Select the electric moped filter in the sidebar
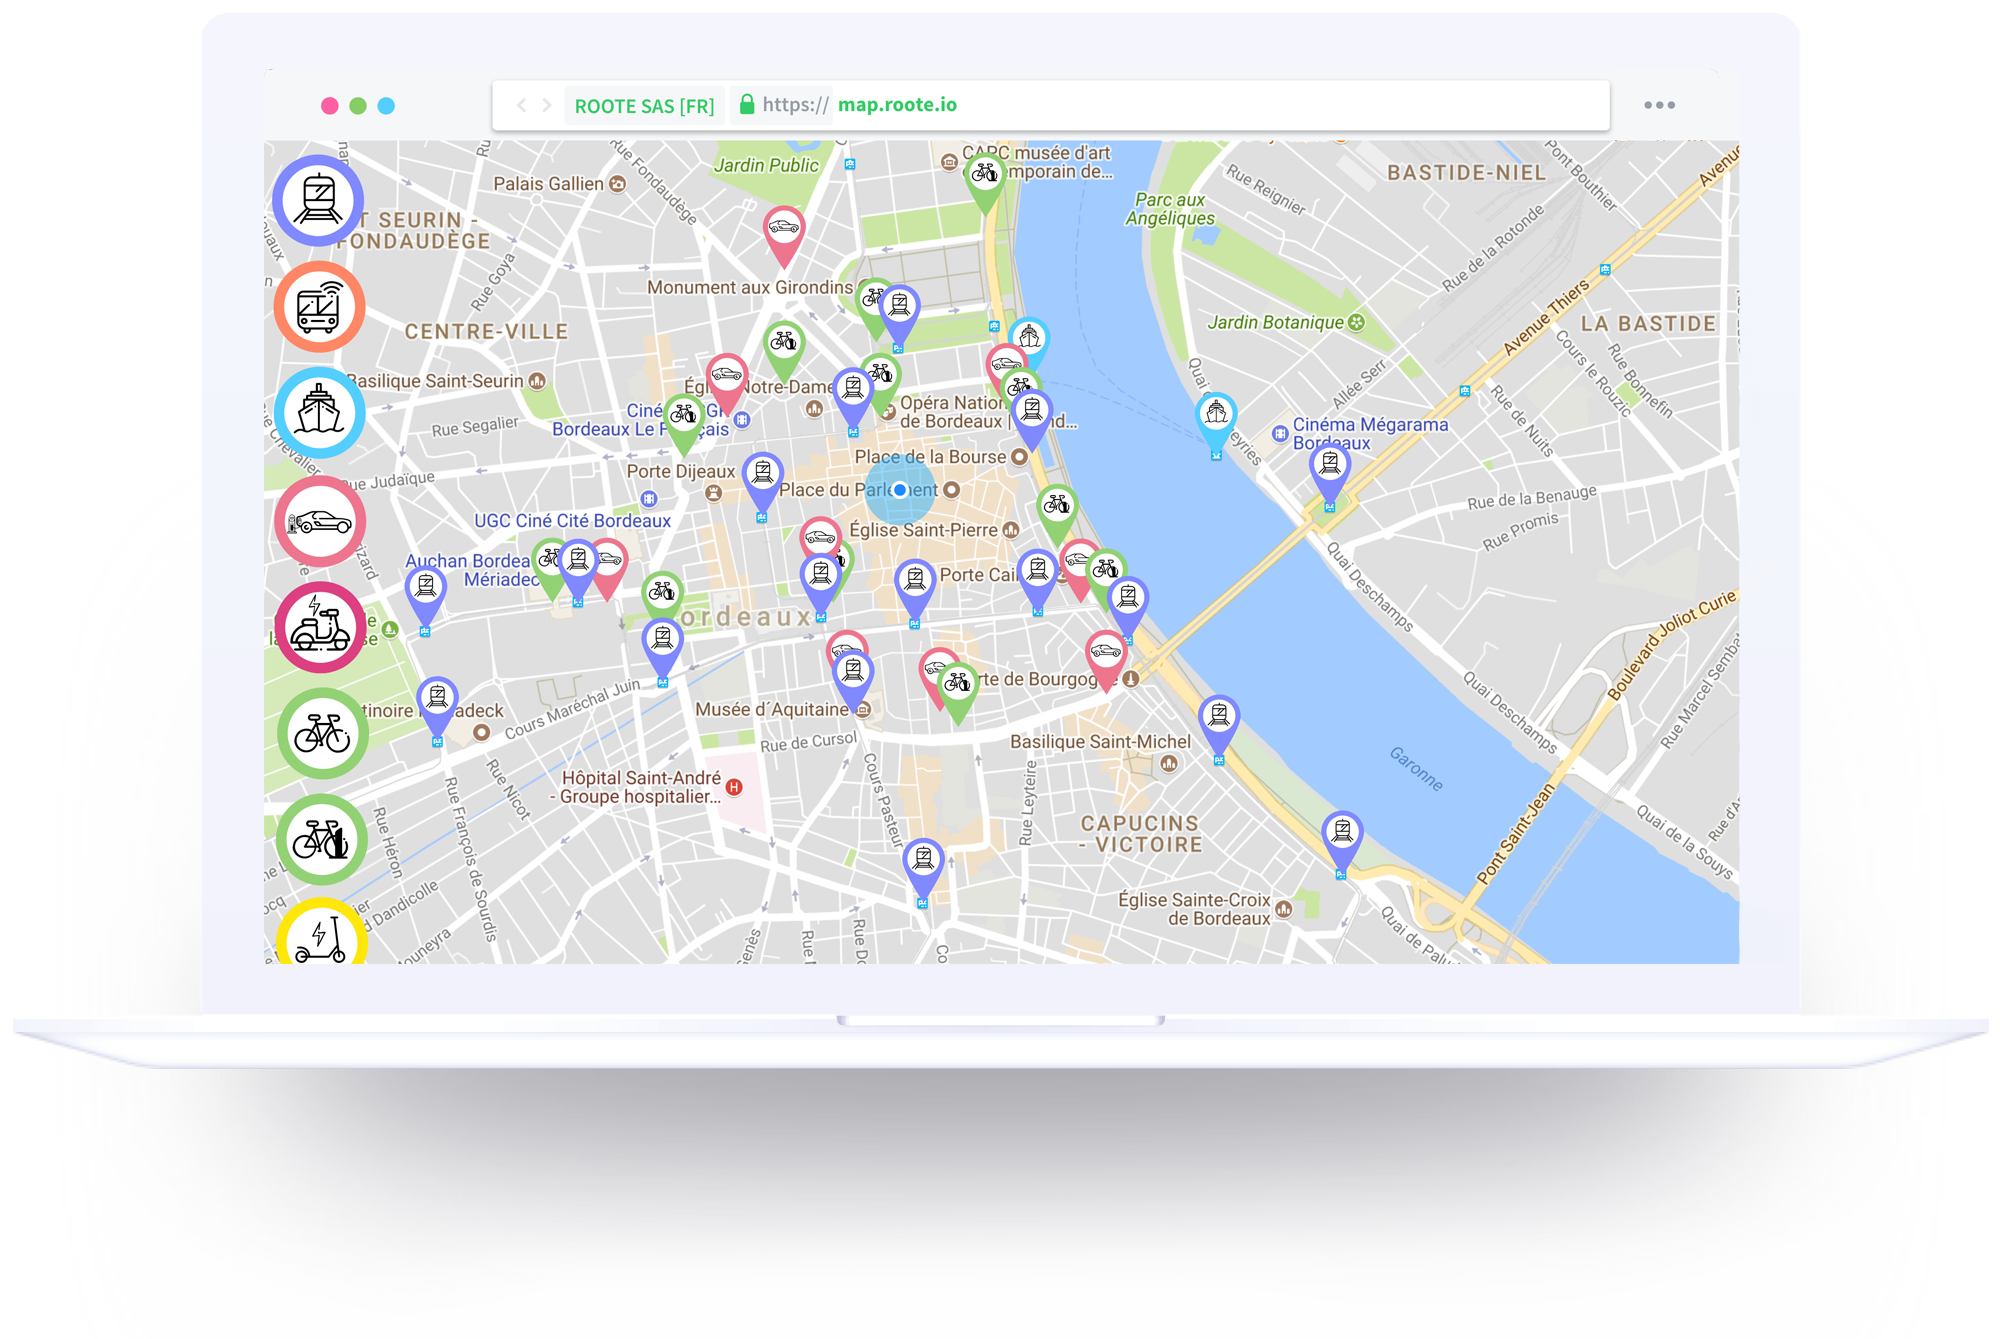This screenshot has height=1339, width=2000. tap(320, 628)
